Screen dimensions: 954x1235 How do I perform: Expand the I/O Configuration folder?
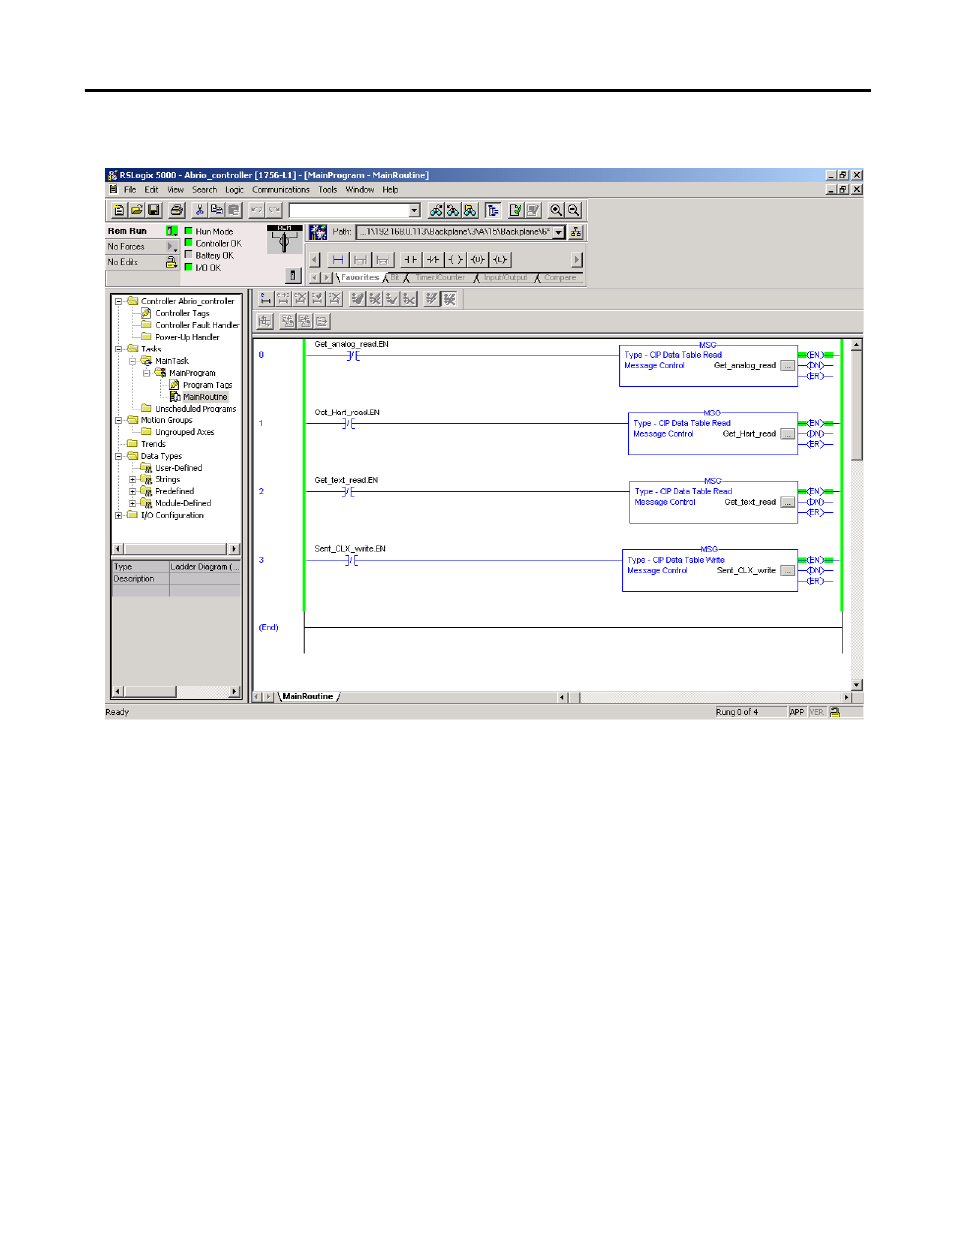coord(118,516)
